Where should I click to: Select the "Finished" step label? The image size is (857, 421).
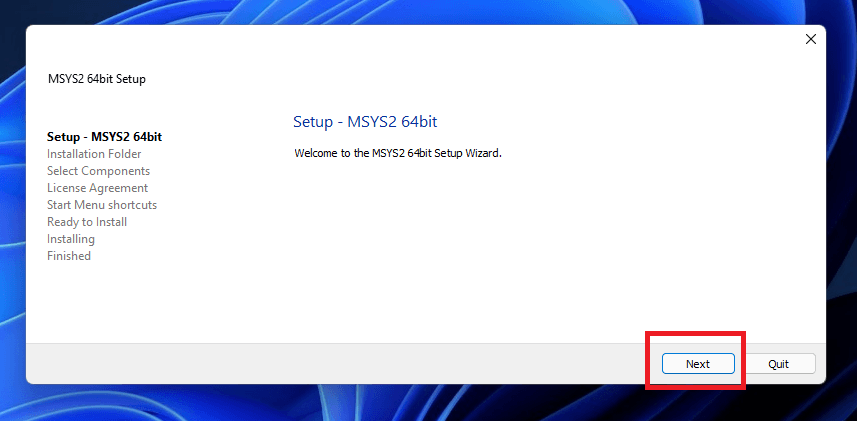coord(69,255)
